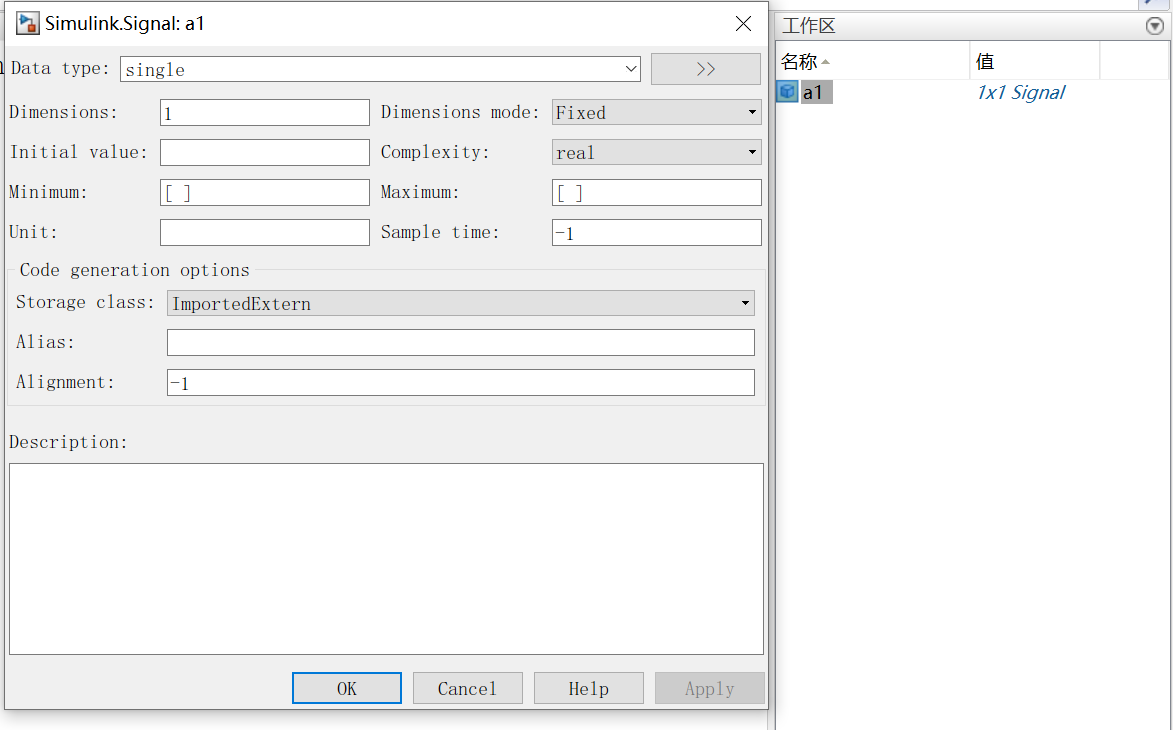Viewport: 1173px width, 730px height.
Task: Open the Dimensions mode dropdown
Action: [657, 112]
